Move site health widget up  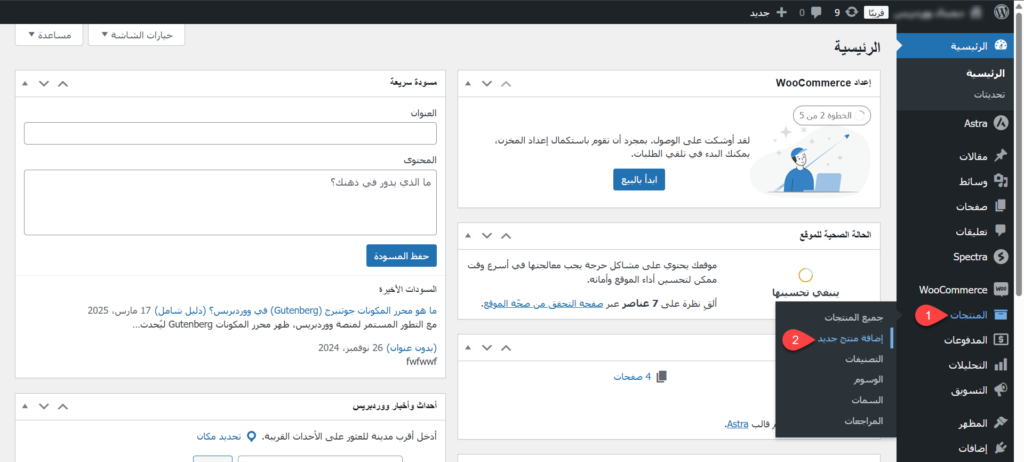click(506, 235)
